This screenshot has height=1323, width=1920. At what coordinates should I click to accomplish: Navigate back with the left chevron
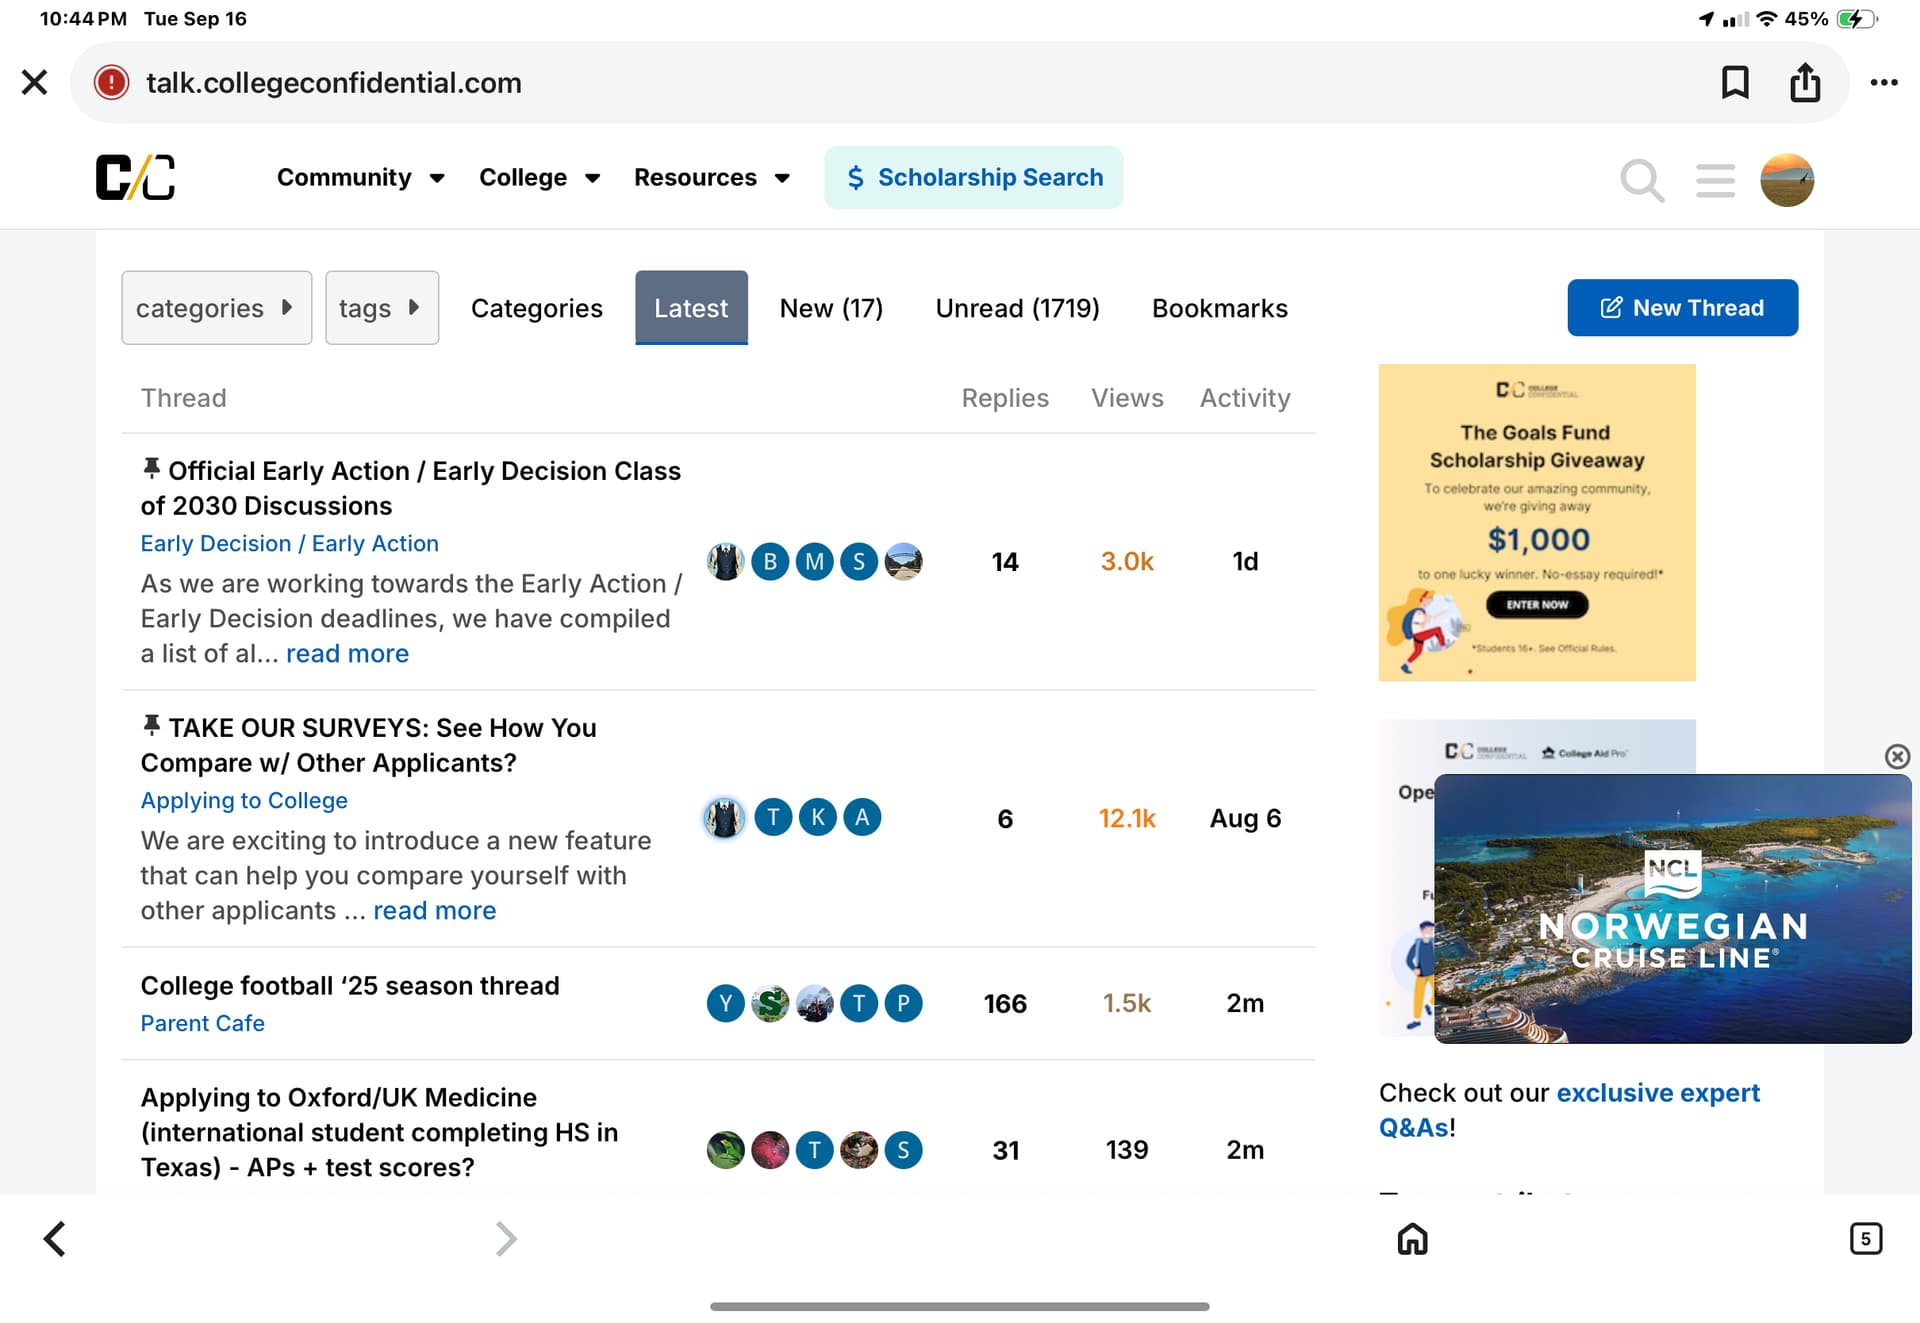click(55, 1239)
